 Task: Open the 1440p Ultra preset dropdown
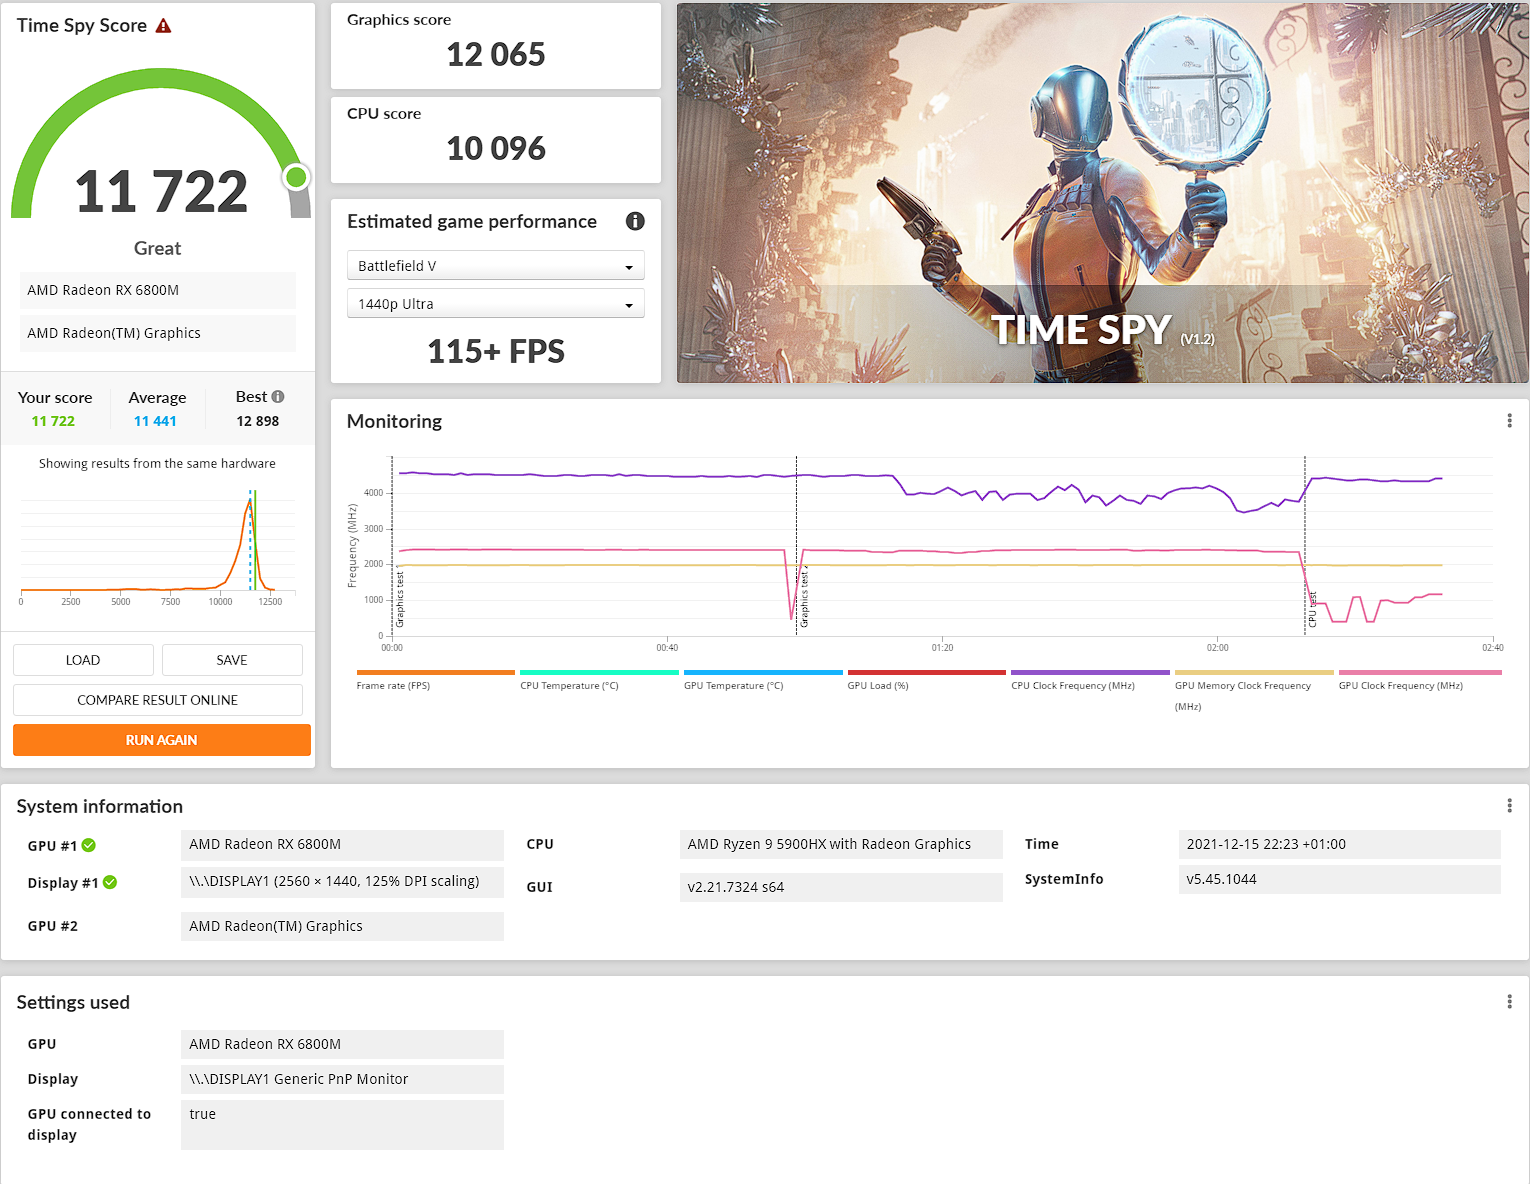tap(496, 304)
